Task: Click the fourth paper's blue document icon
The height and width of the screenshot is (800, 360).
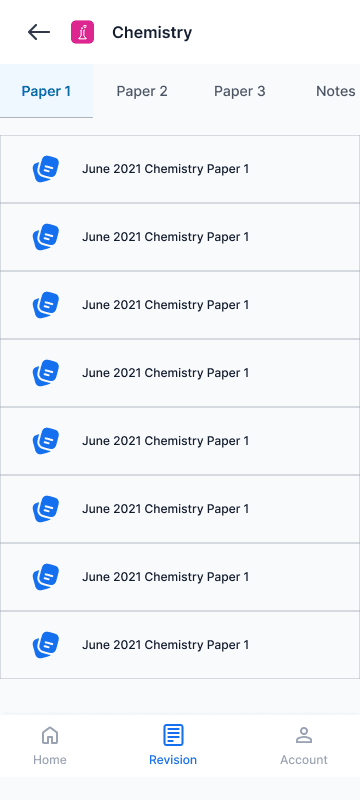Action: point(46,373)
